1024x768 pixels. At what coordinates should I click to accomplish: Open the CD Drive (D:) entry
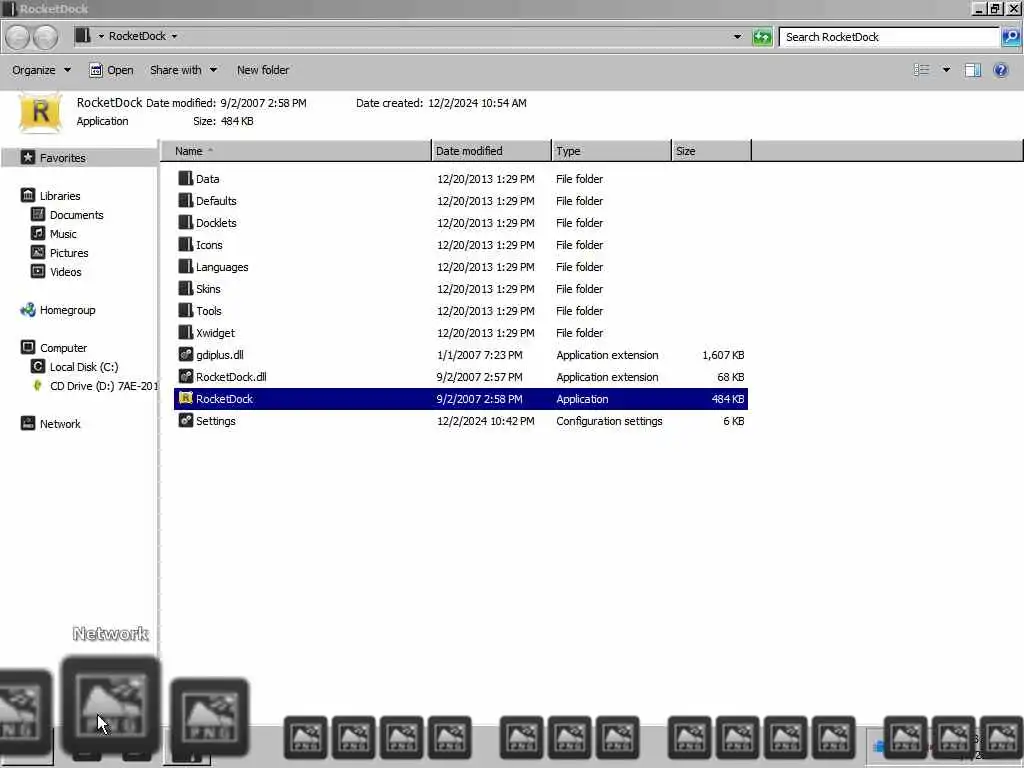point(103,386)
